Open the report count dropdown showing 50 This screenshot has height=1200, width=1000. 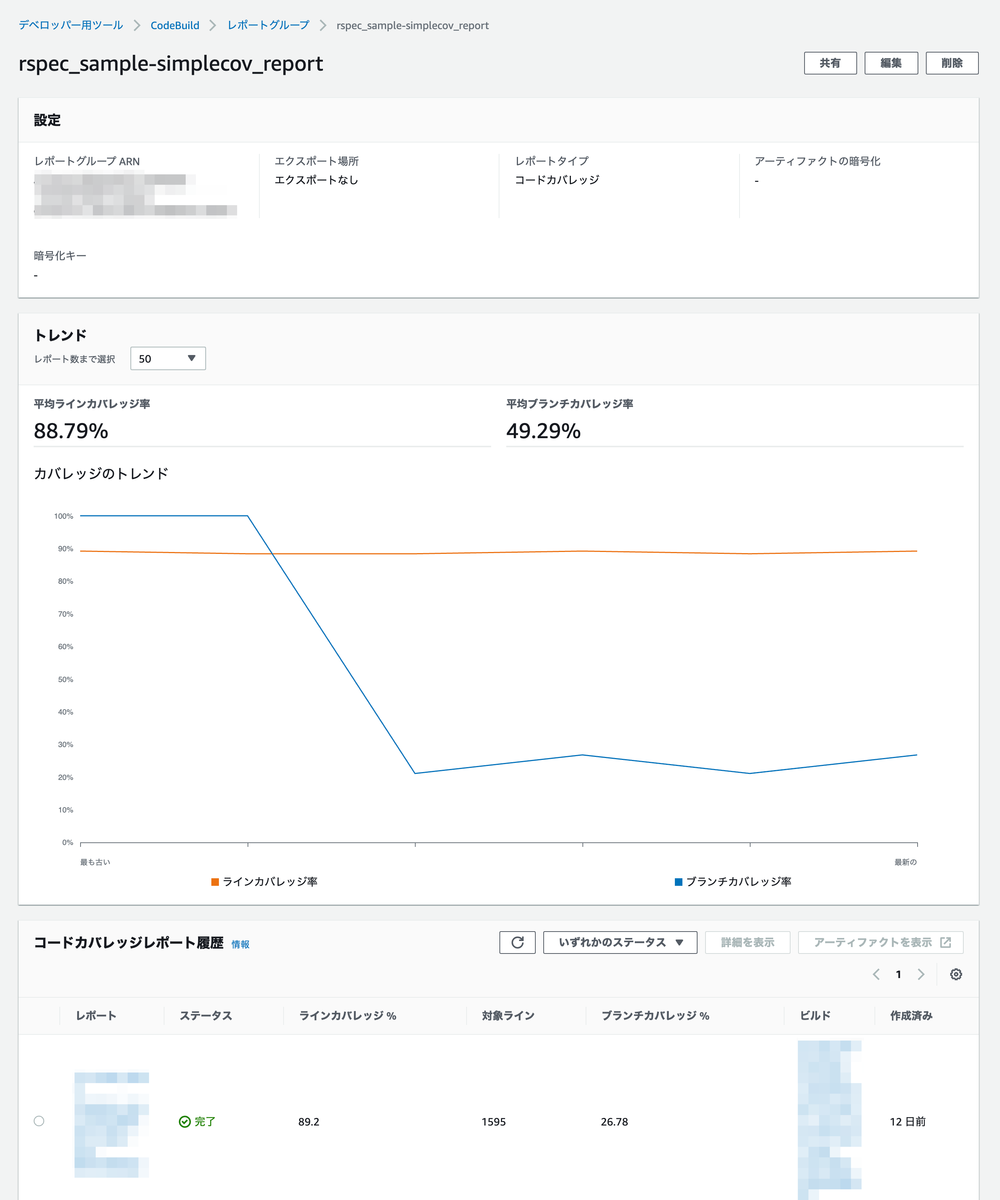point(168,358)
